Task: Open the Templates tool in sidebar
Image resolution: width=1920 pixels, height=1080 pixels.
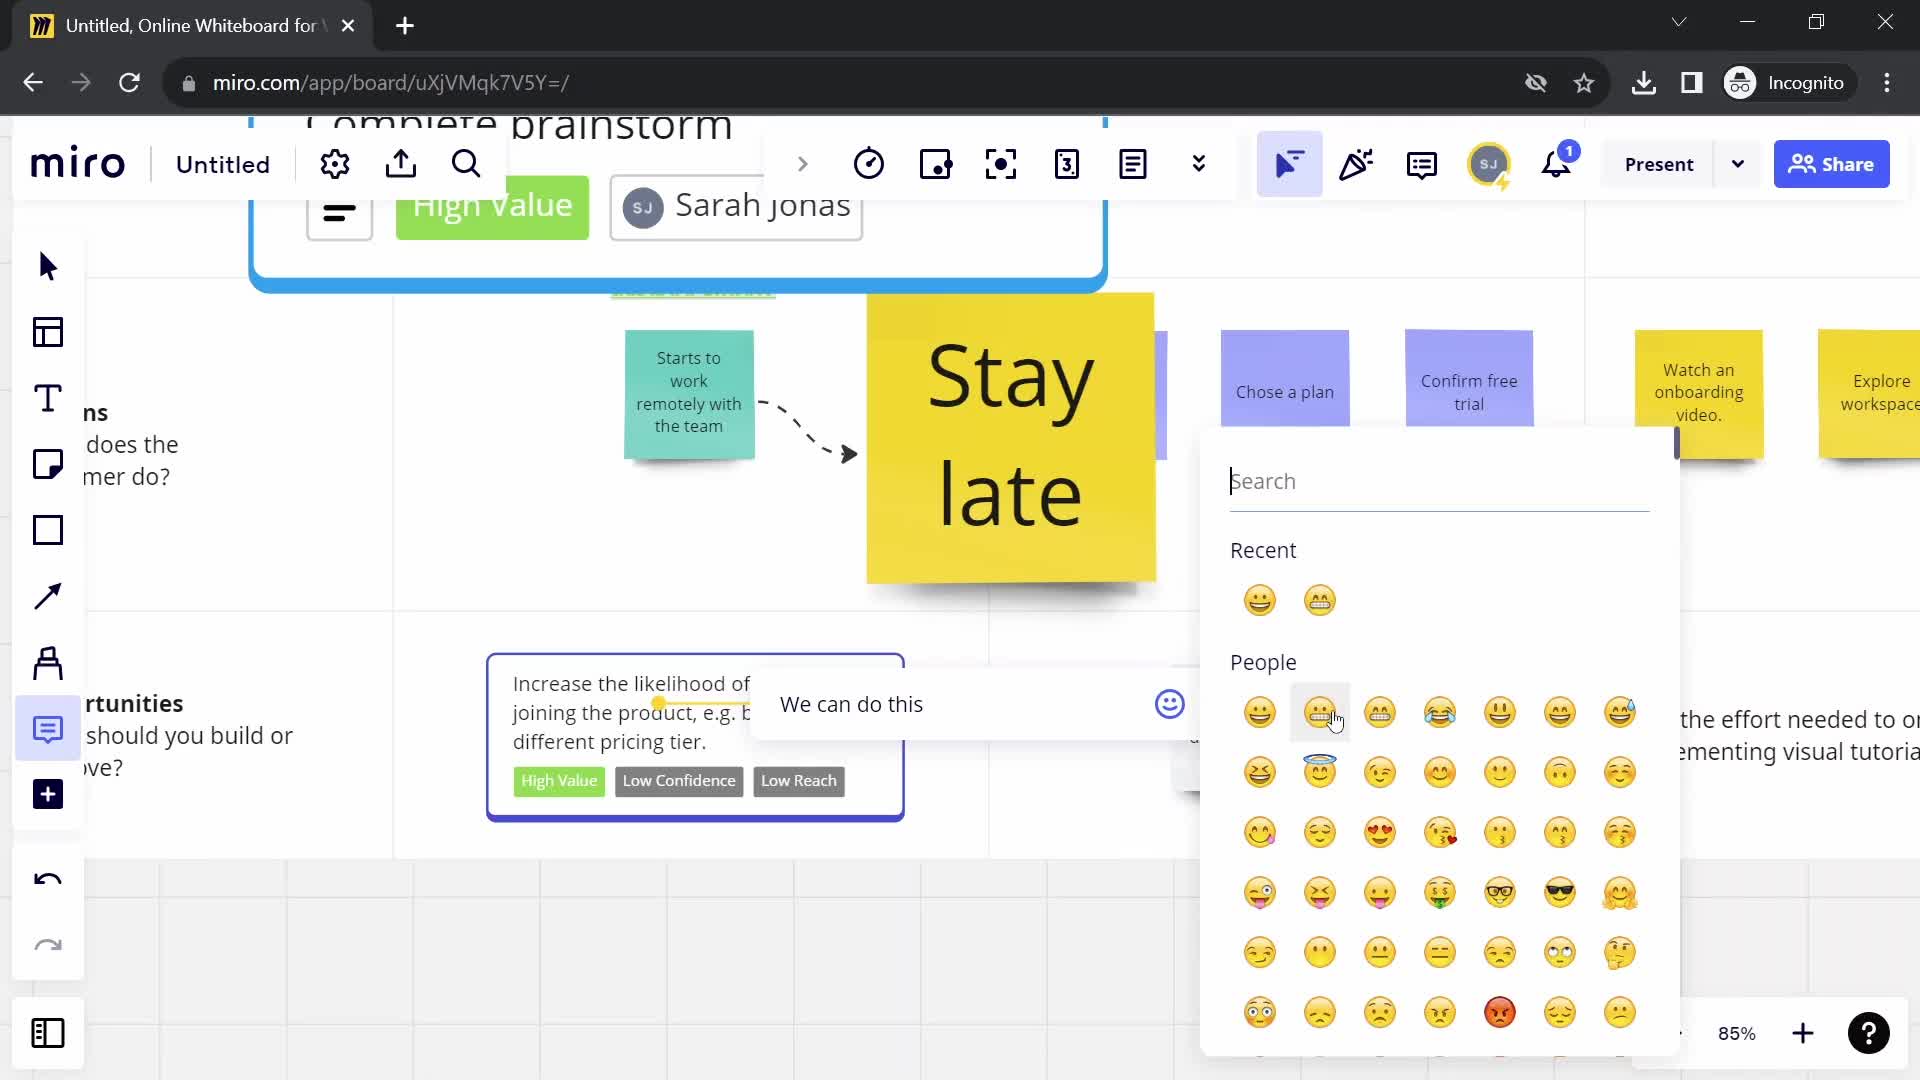Action: click(x=48, y=332)
